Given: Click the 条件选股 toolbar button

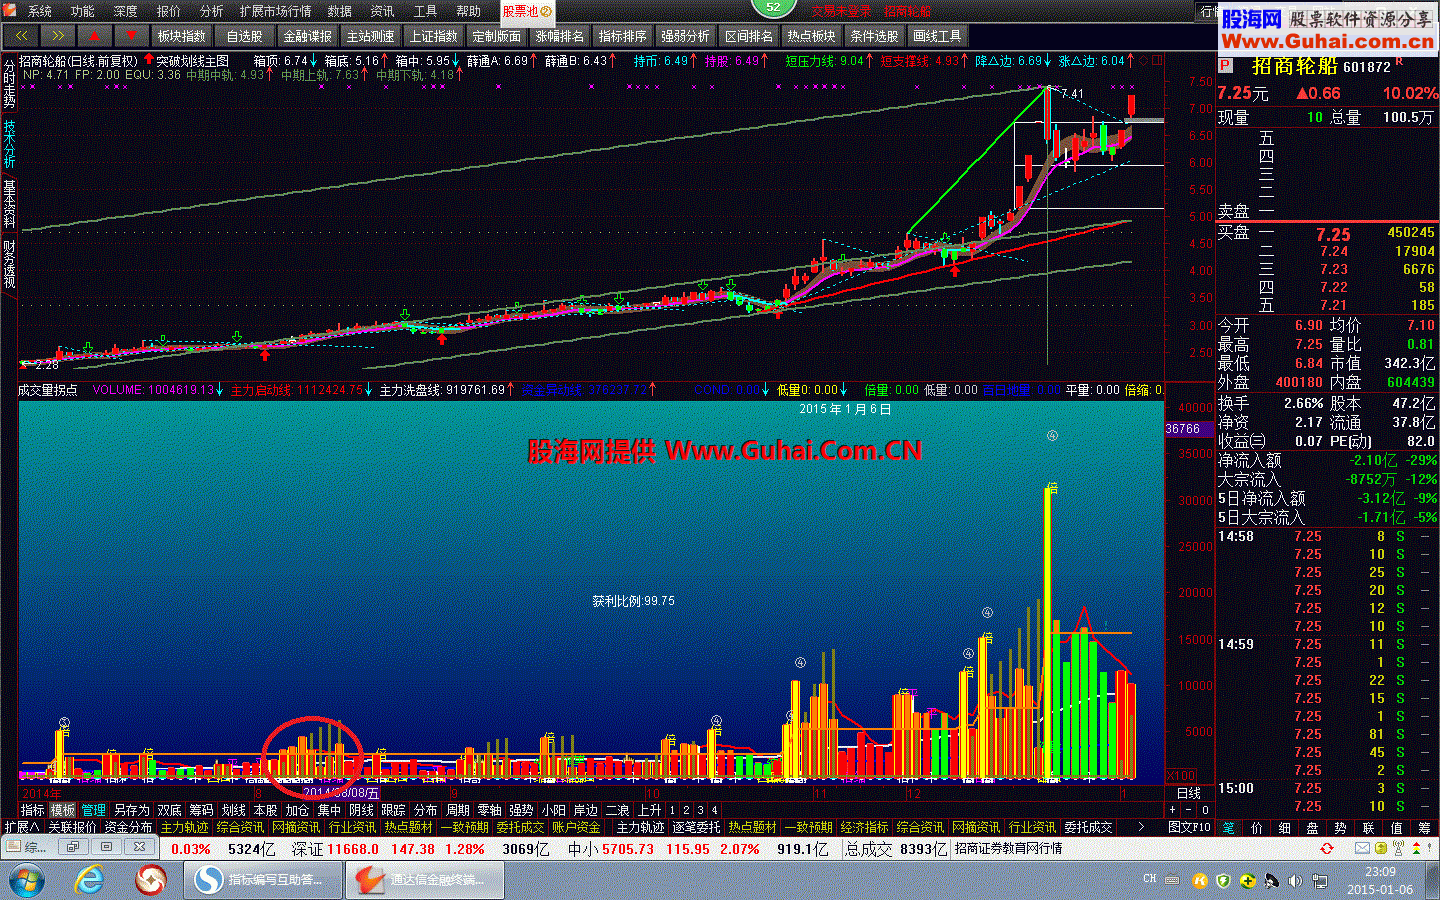Looking at the screenshot, I should pyautogui.click(x=874, y=36).
